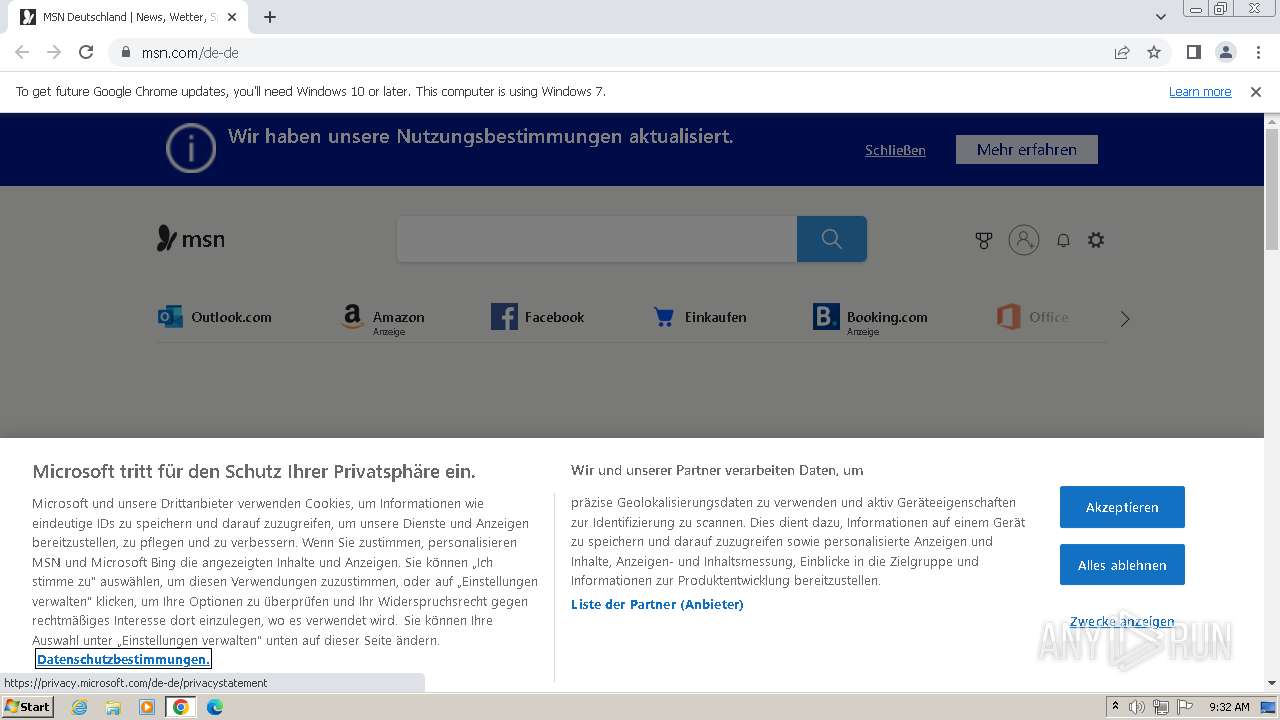1280x720 pixels.
Task: Open the Amazon shortcut
Action: pyautogui.click(x=383, y=318)
